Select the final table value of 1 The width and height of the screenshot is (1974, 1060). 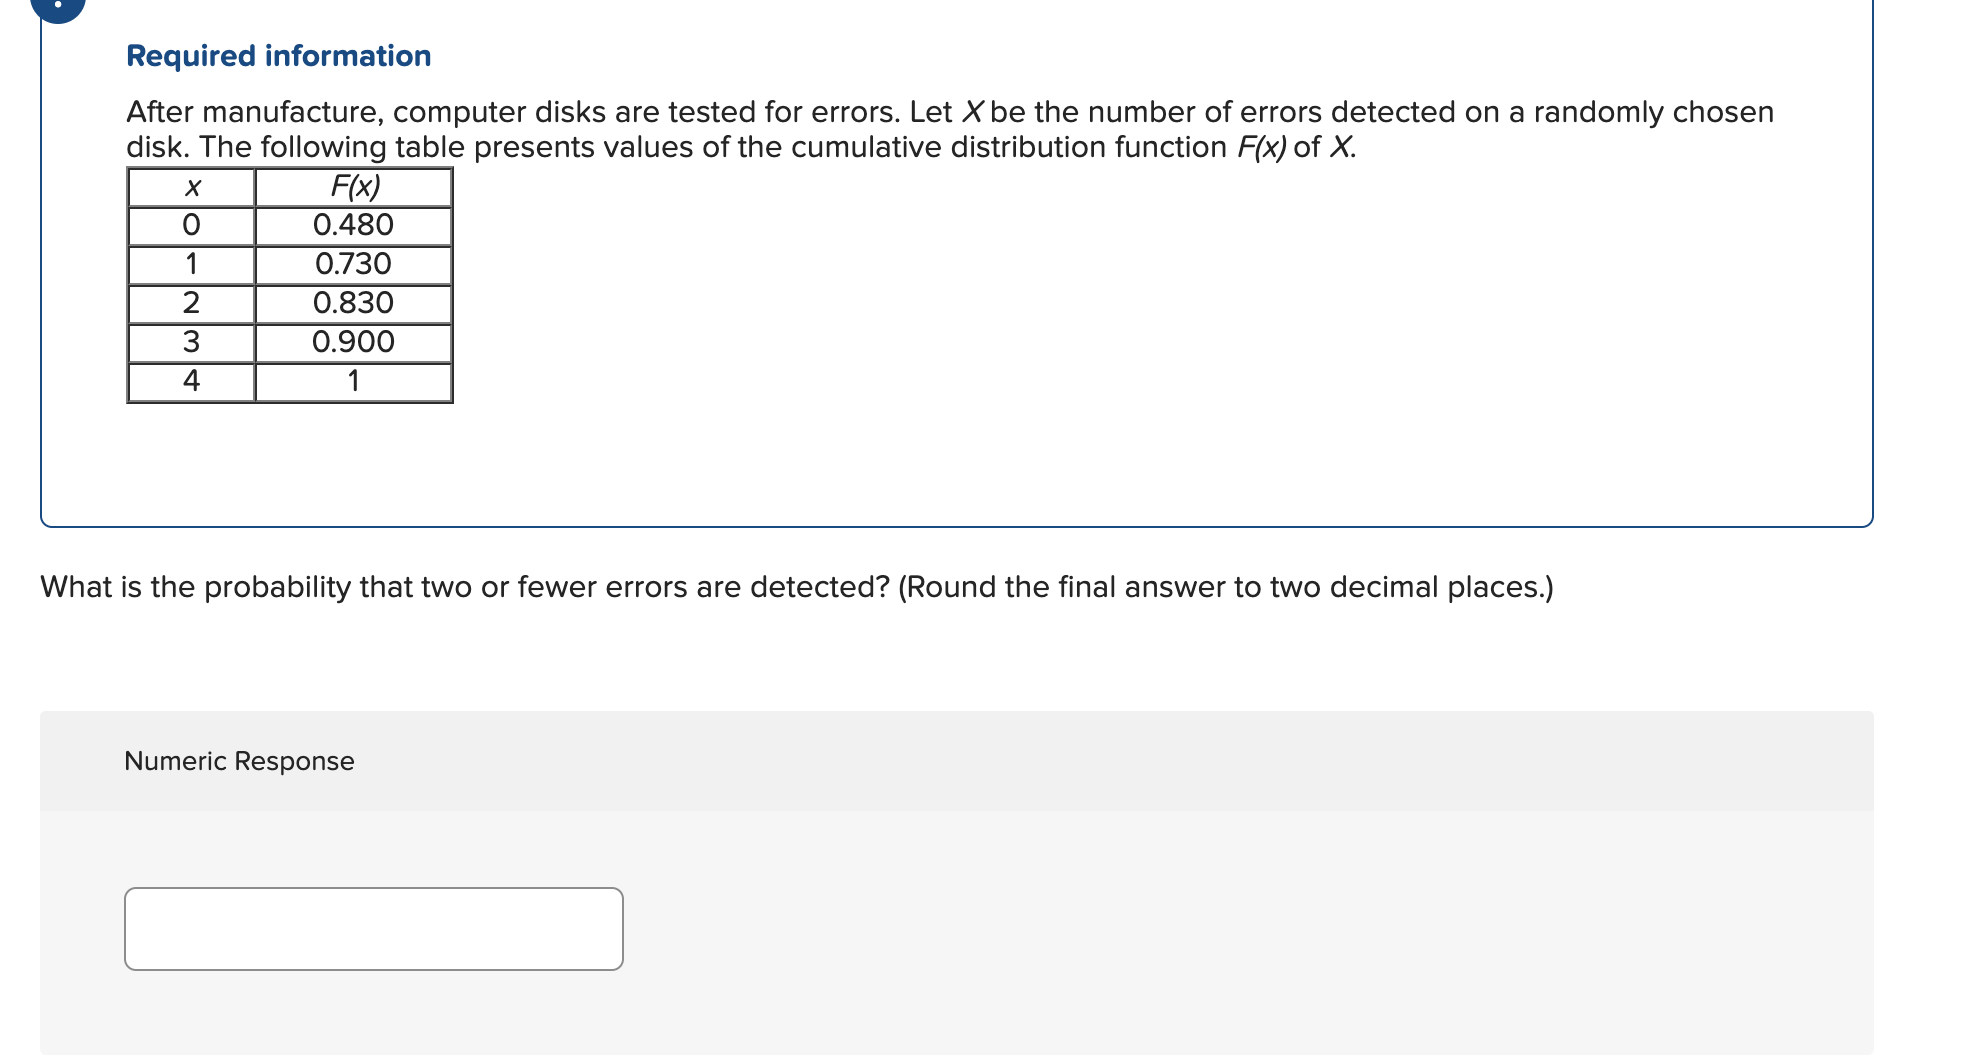tap(352, 380)
